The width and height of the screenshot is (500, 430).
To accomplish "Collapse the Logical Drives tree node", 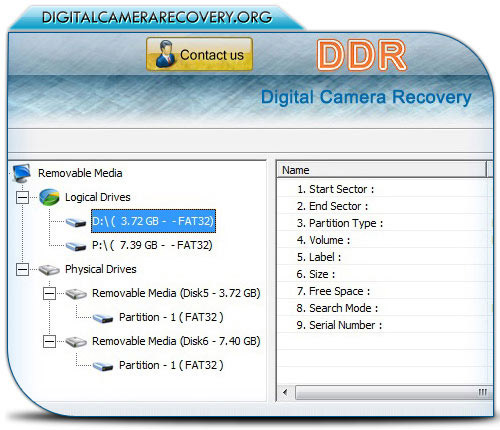I will click(x=22, y=197).
